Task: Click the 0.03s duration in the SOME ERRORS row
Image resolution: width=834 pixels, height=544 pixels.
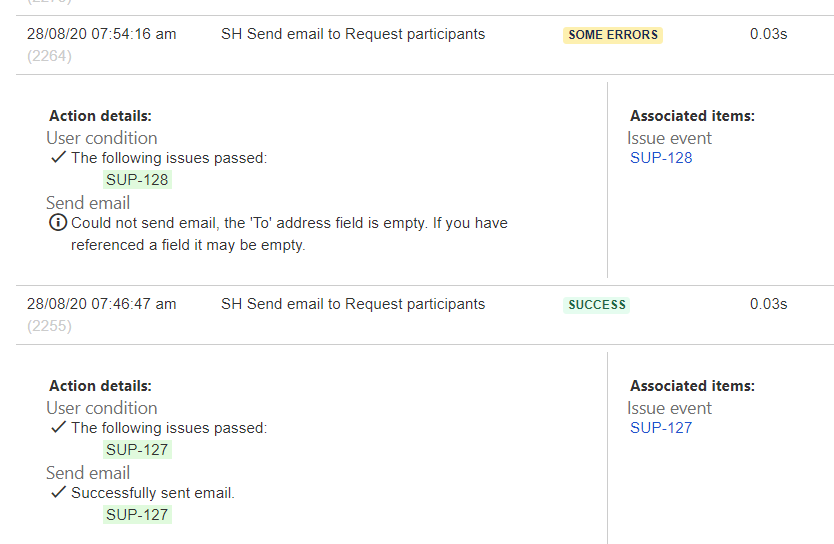Action: [x=769, y=34]
